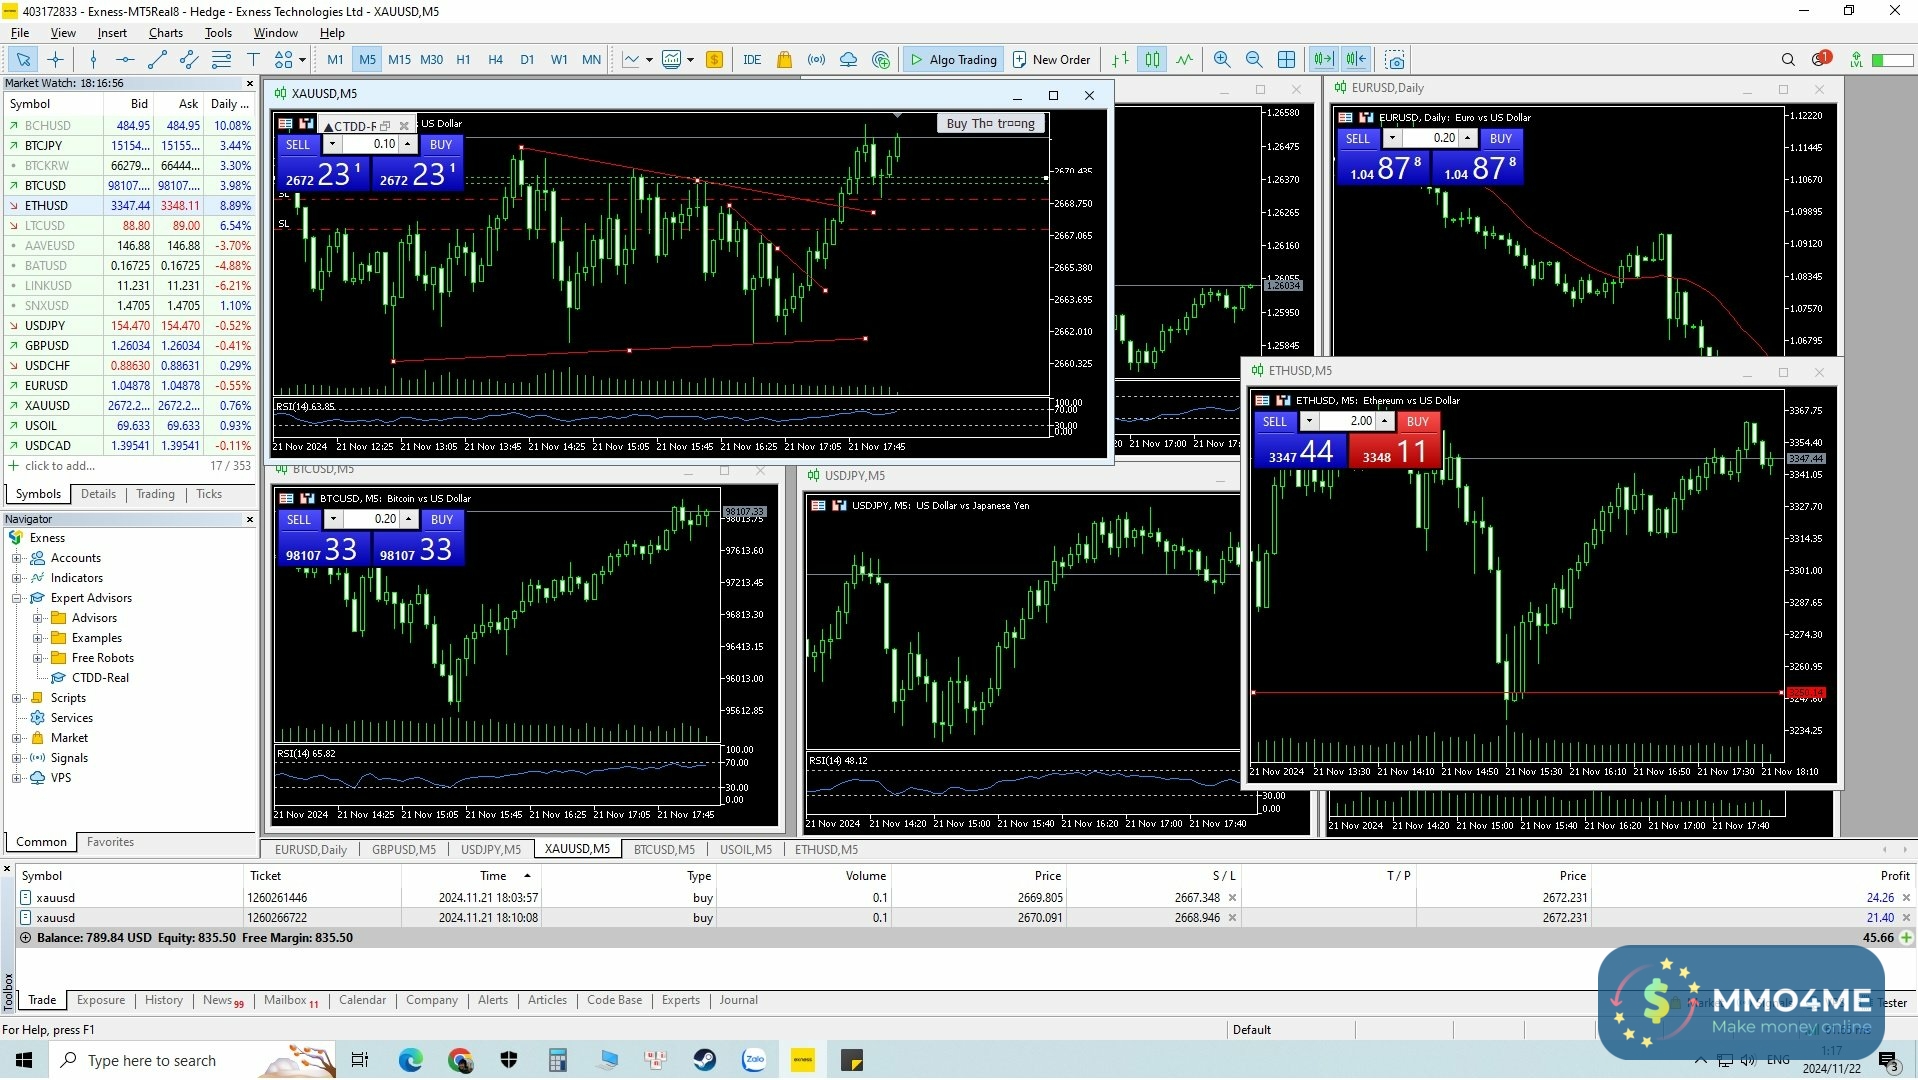Select the trendline drawing tool
Image resolution: width=1918 pixels, height=1080 pixels.
tap(157, 60)
